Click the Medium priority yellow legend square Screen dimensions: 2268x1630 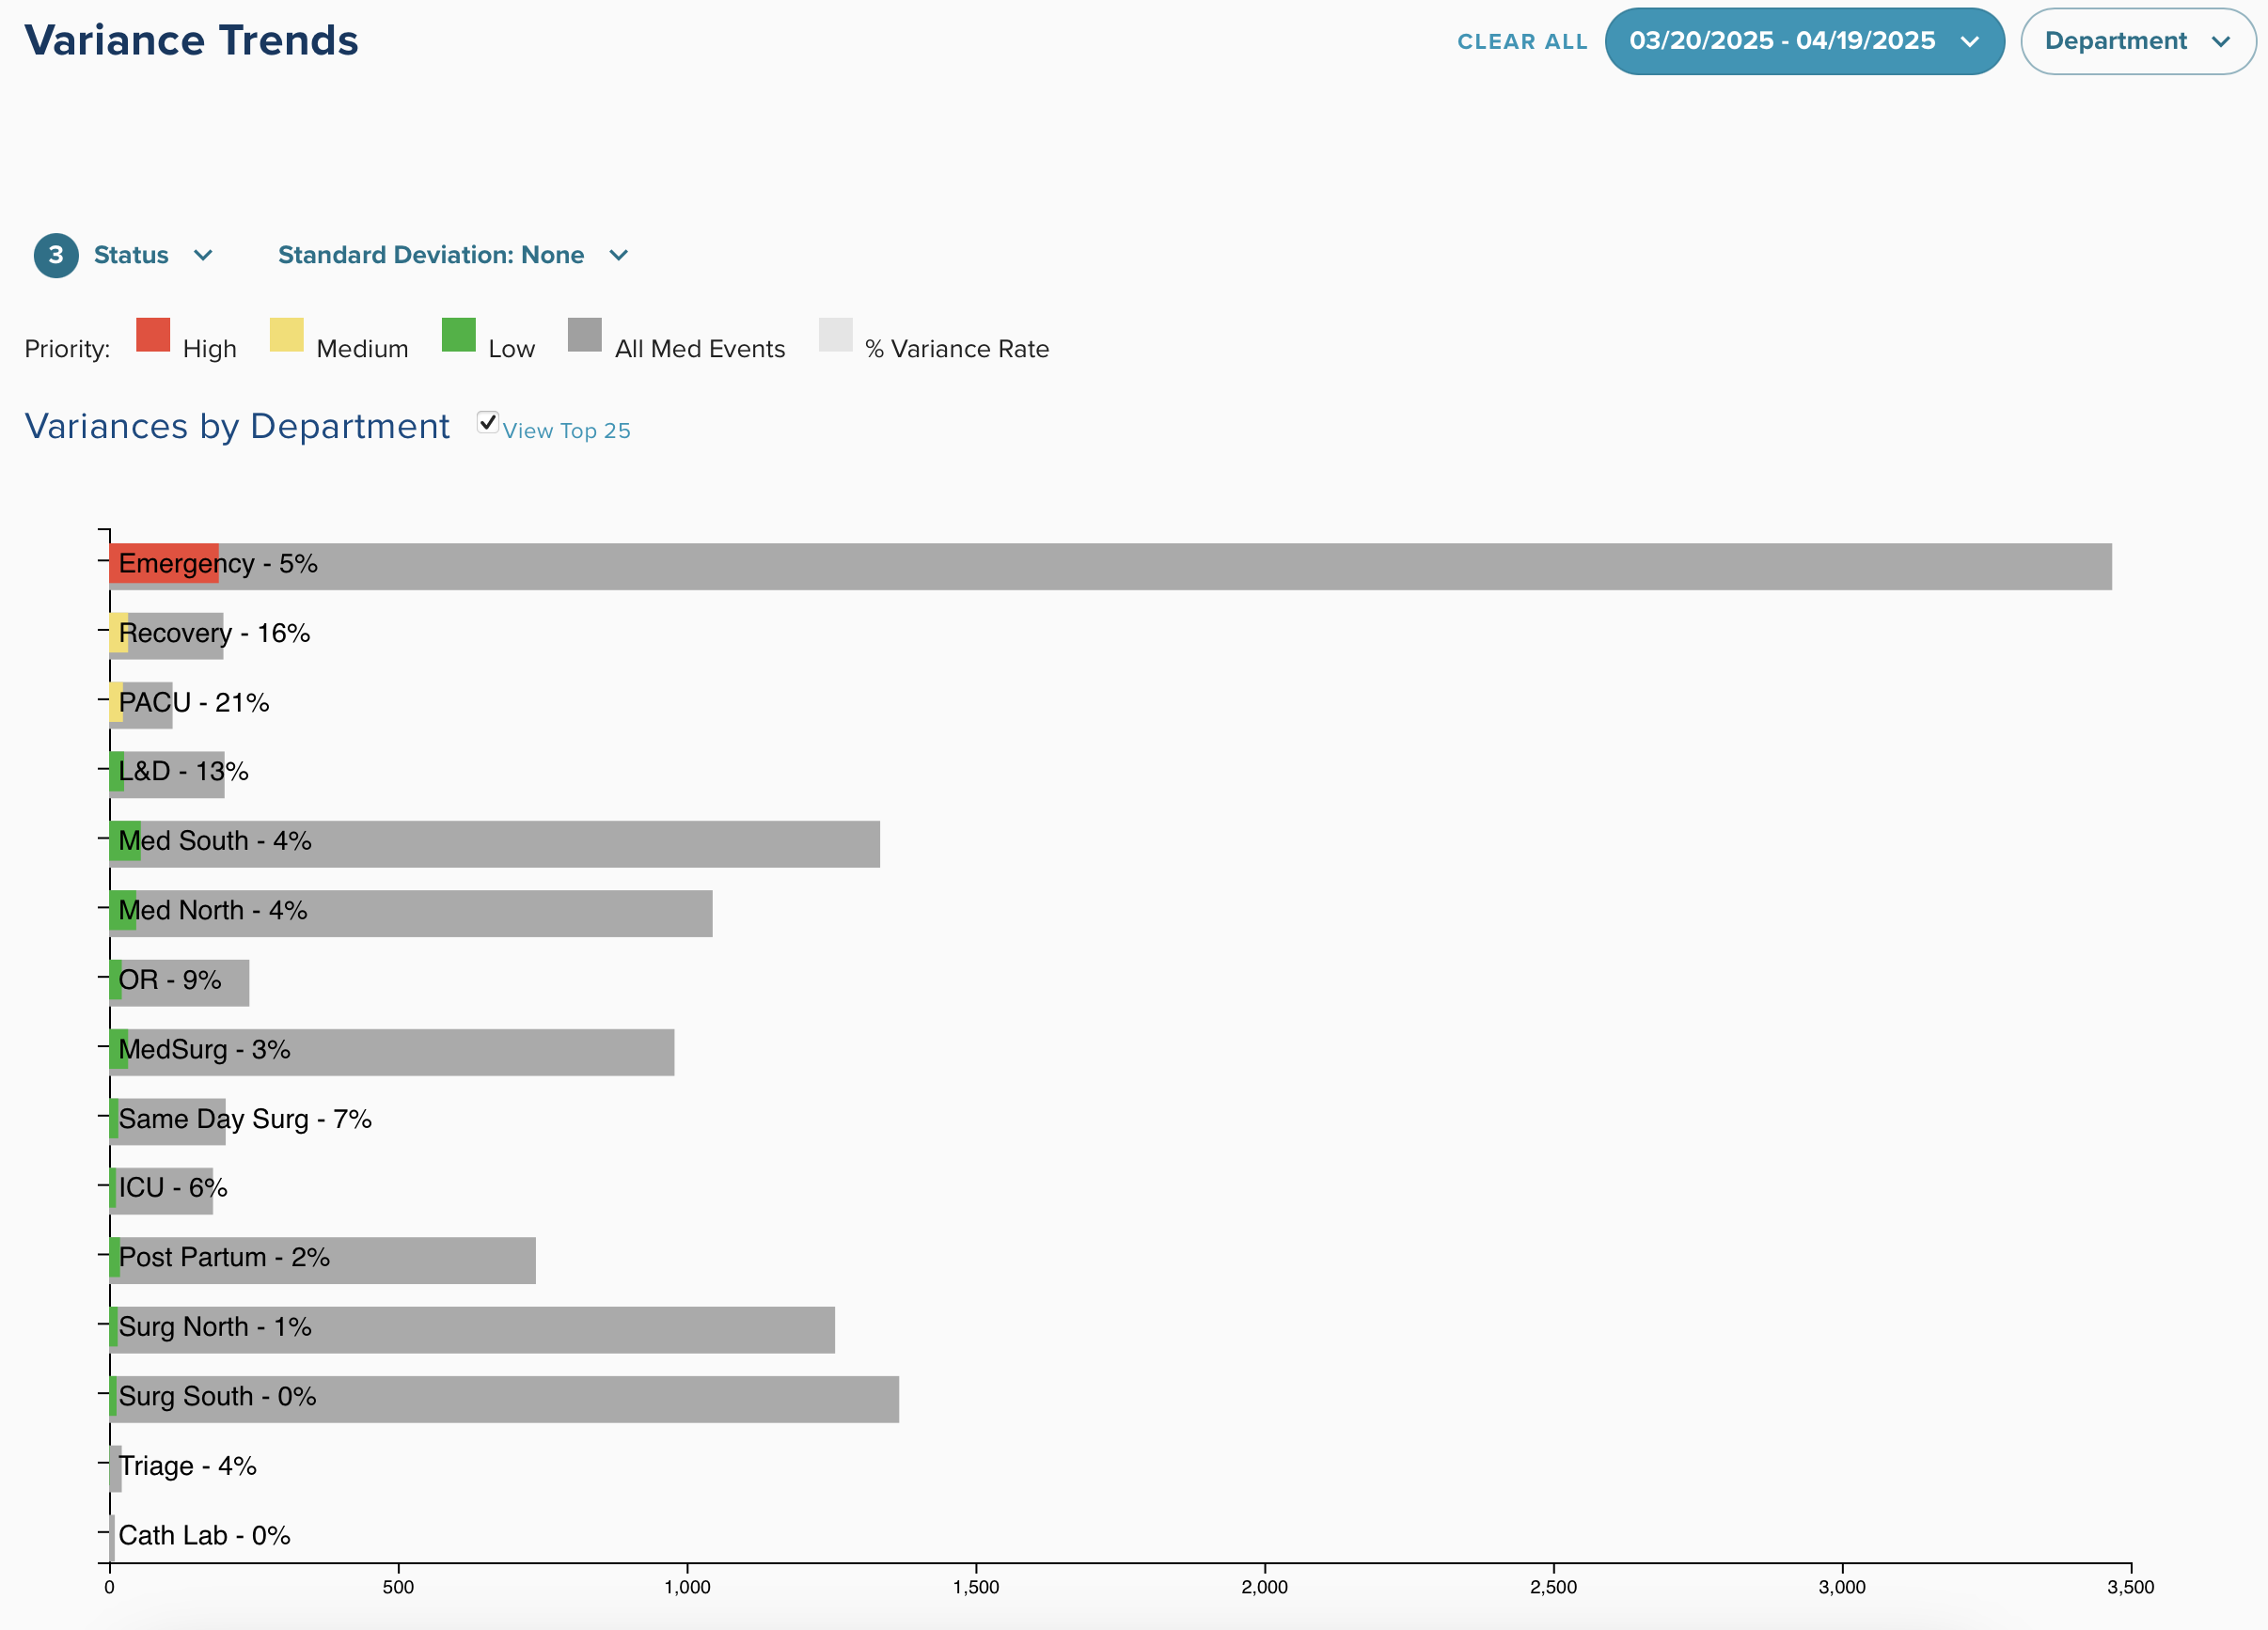[286, 335]
